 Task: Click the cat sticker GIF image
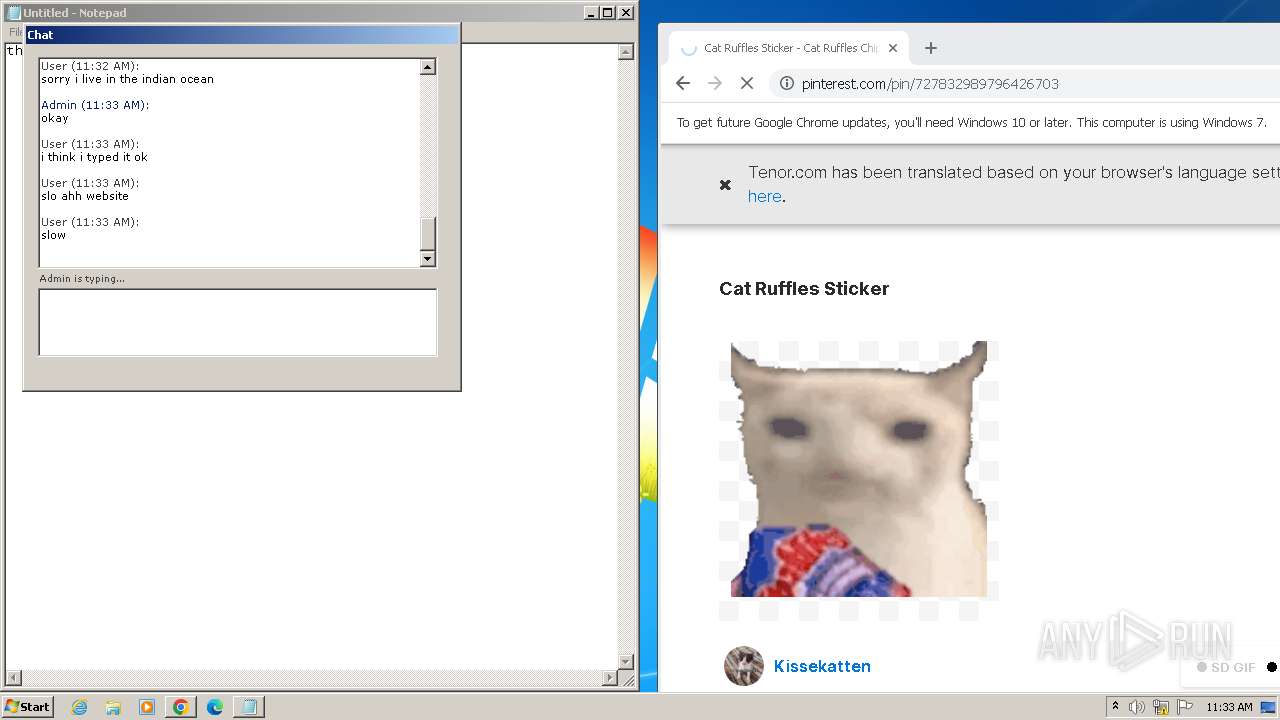(x=858, y=470)
